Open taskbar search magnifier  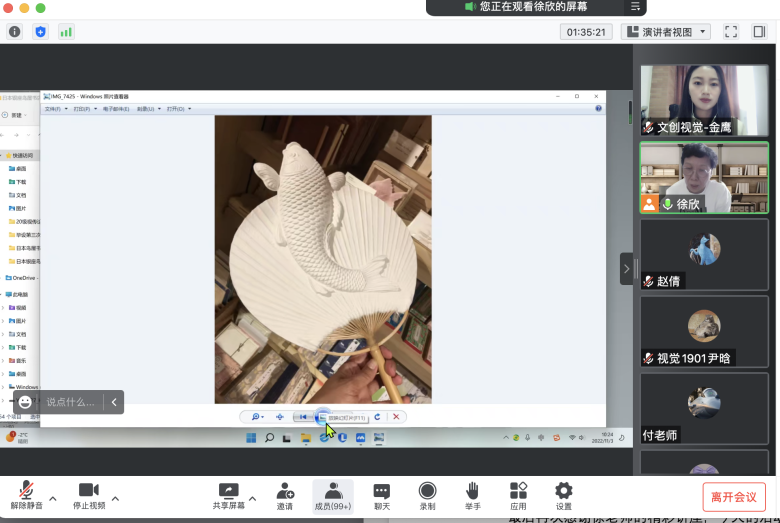tap(269, 438)
